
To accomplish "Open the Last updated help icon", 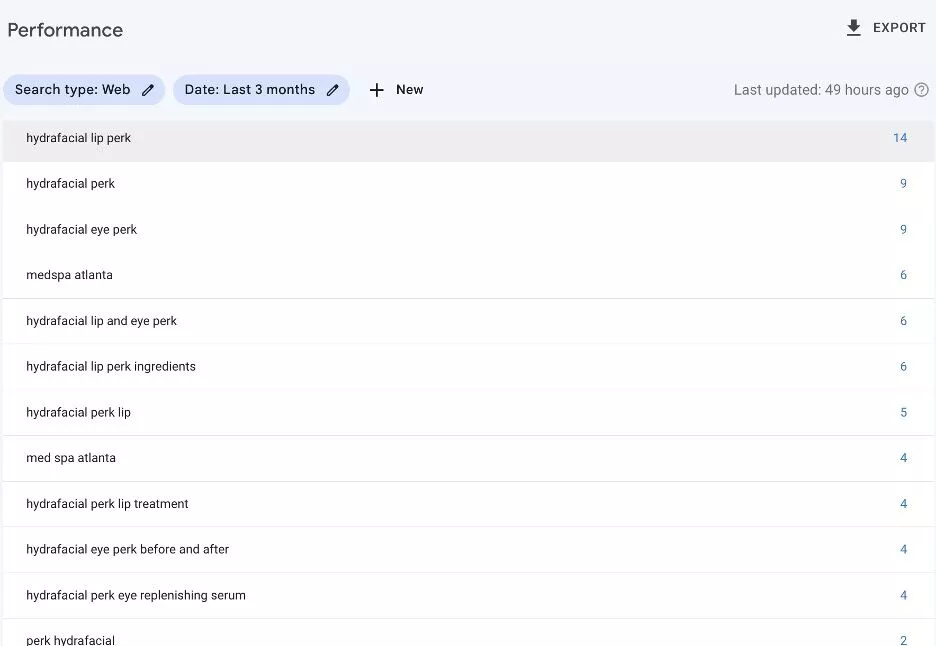I will [x=921, y=90].
